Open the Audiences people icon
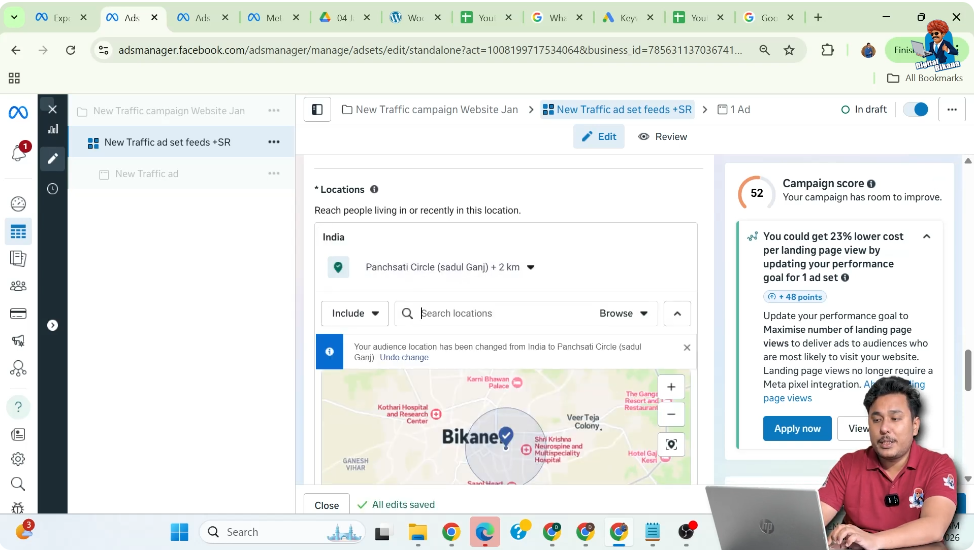The width and height of the screenshot is (974, 551). point(18,286)
